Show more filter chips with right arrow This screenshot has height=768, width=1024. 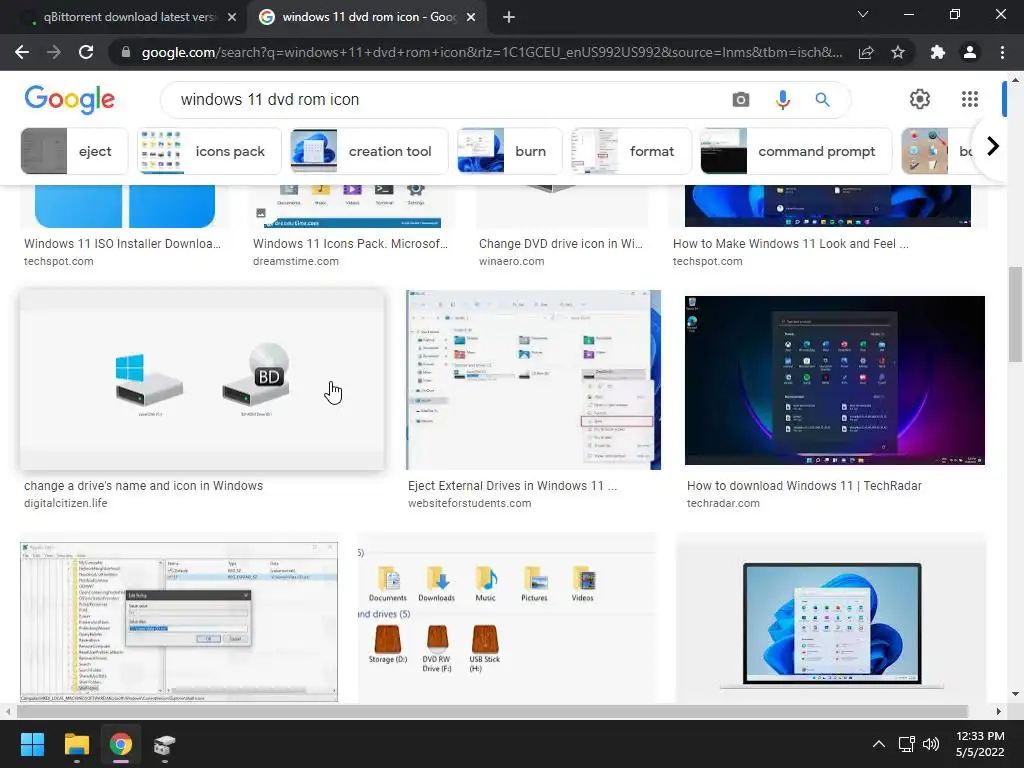(993, 146)
